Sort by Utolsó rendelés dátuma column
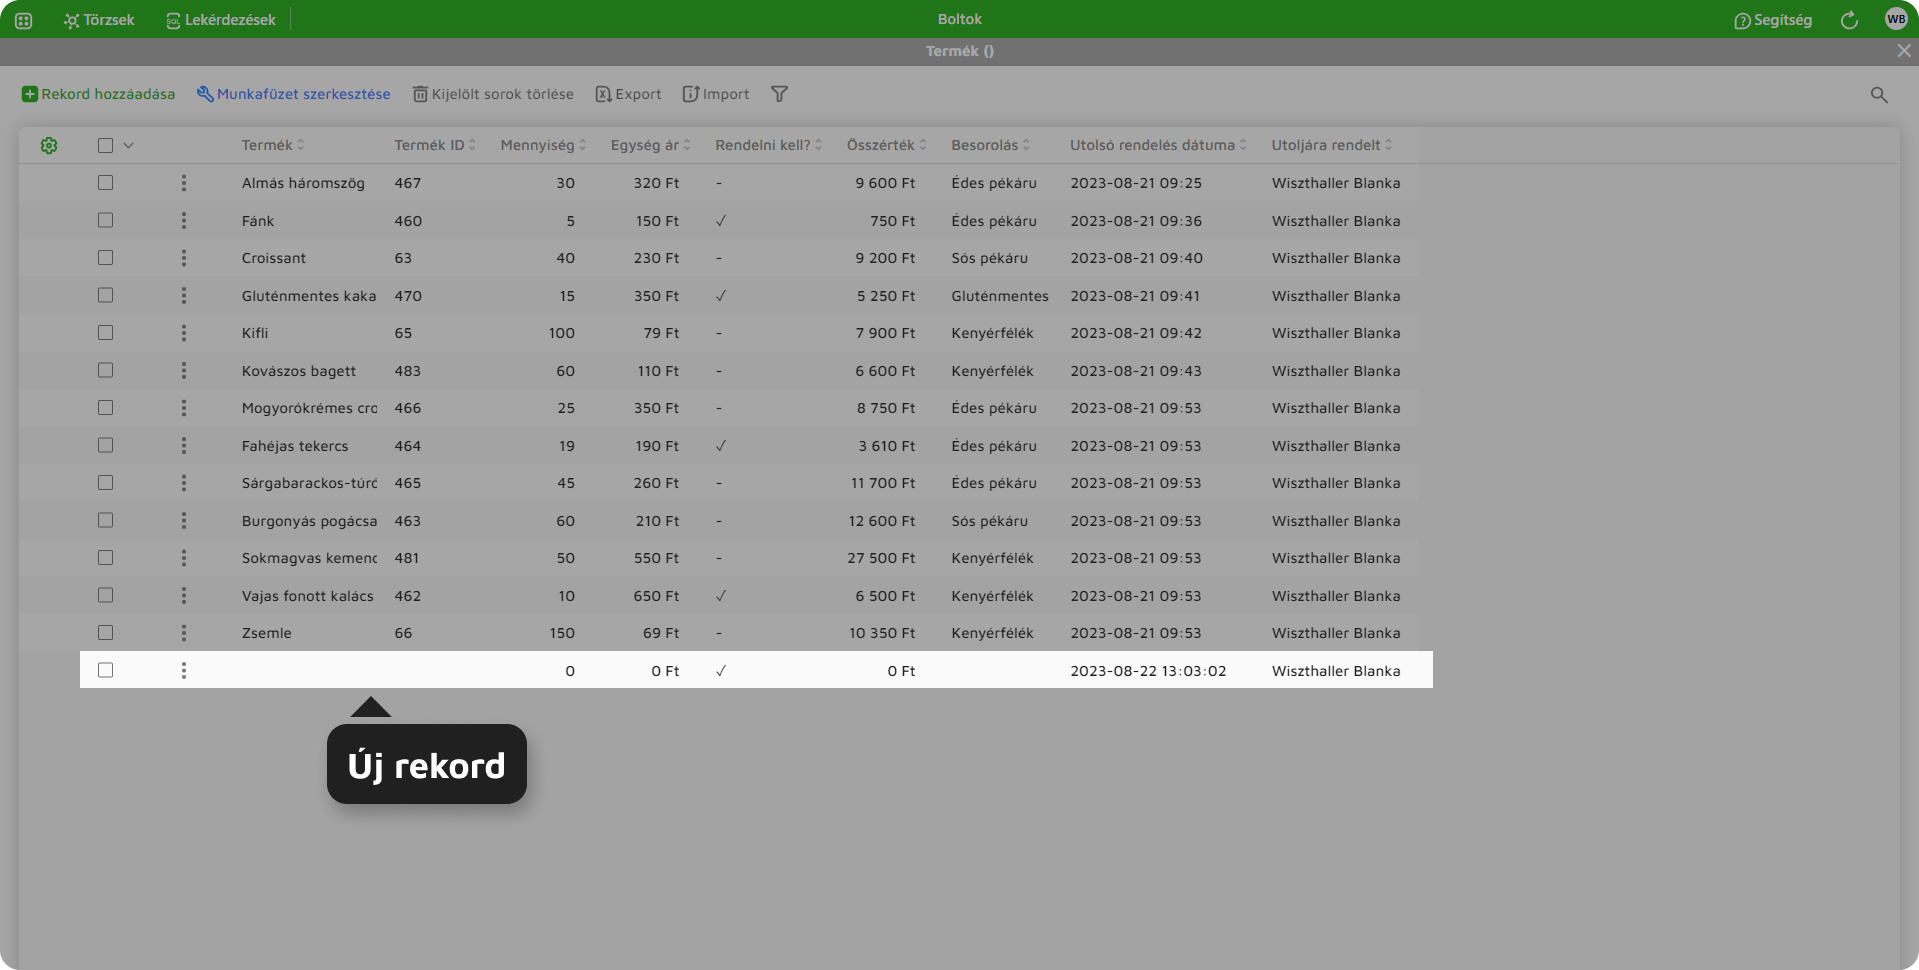The width and height of the screenshot is (1919, 970). point(1158,145)
